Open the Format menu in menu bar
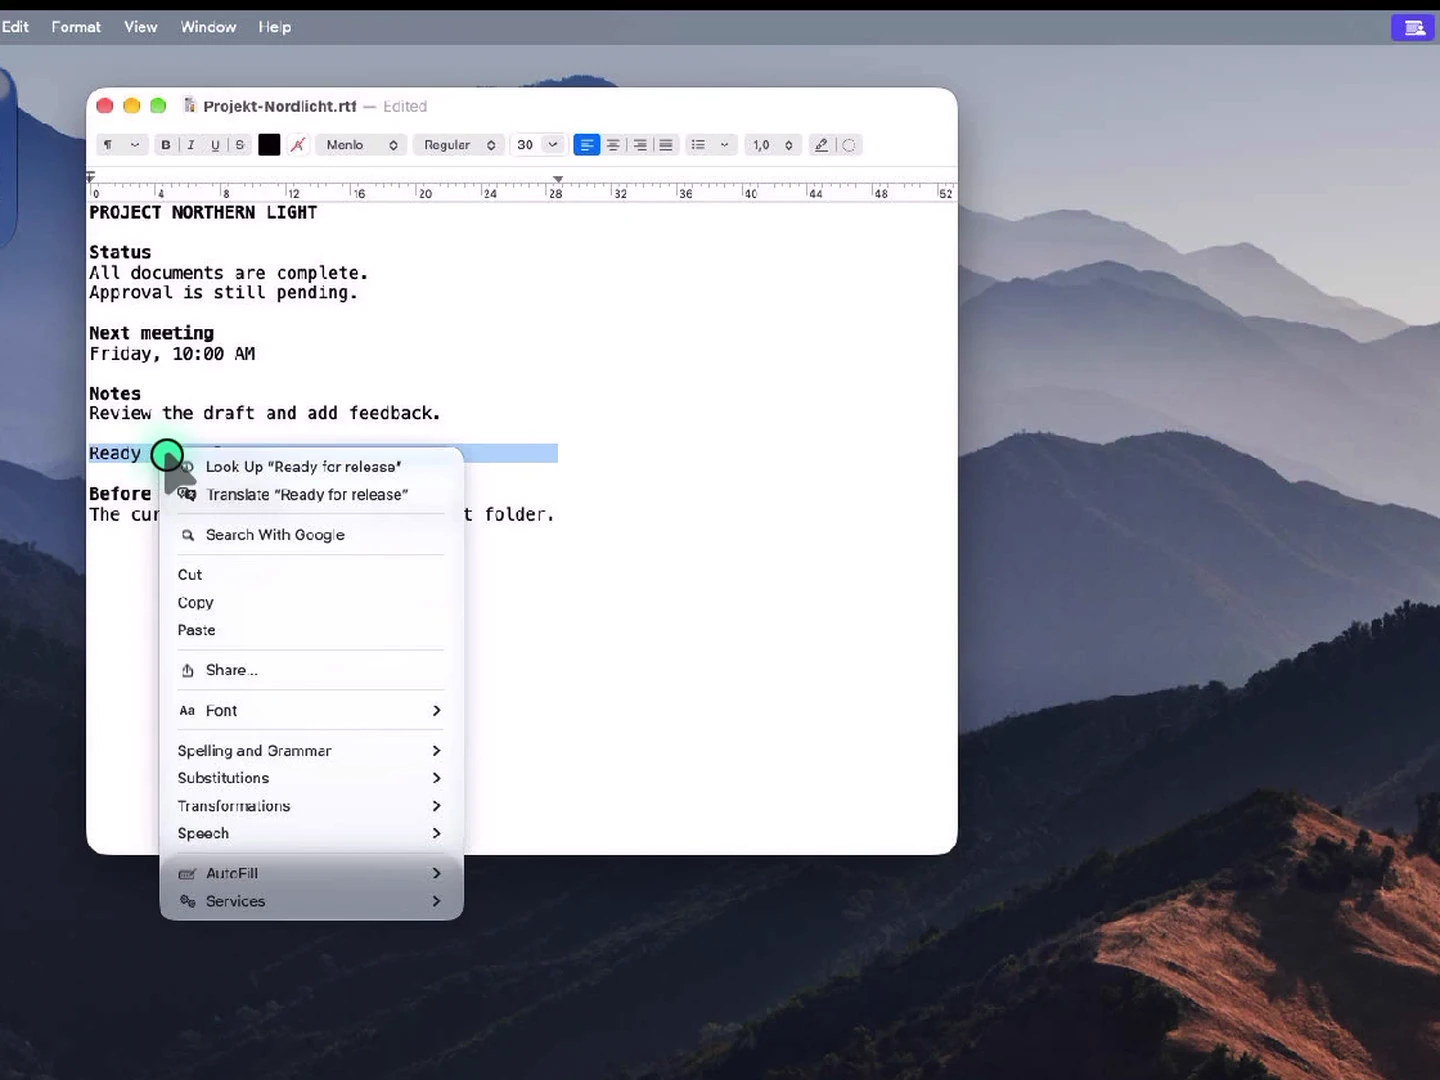 pyautogui.click(x=76, y=27)
